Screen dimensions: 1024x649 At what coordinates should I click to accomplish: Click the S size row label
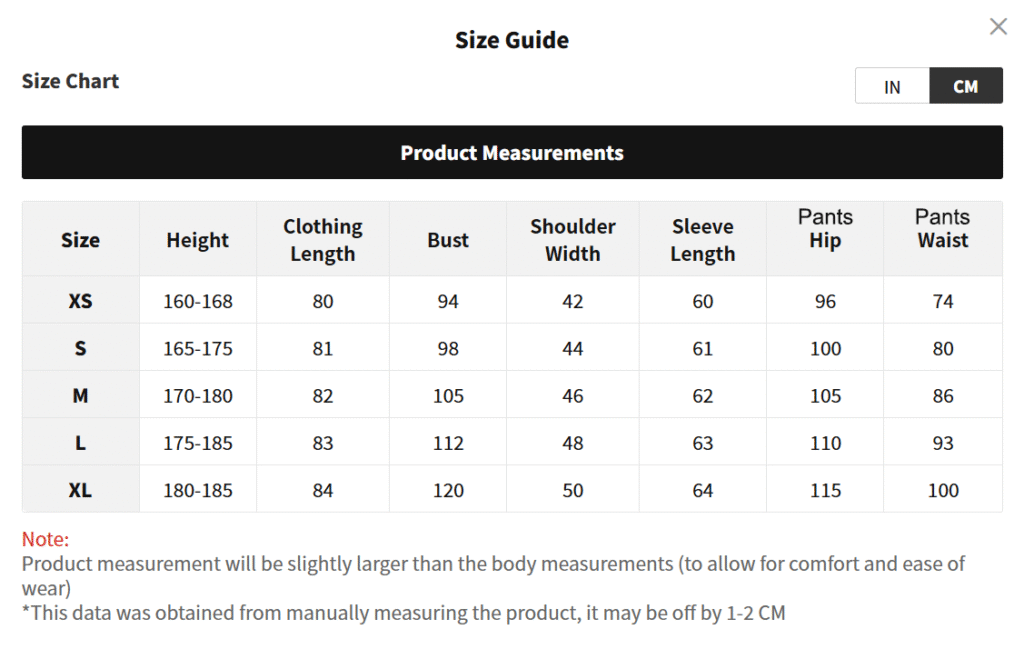coord(80,349)
